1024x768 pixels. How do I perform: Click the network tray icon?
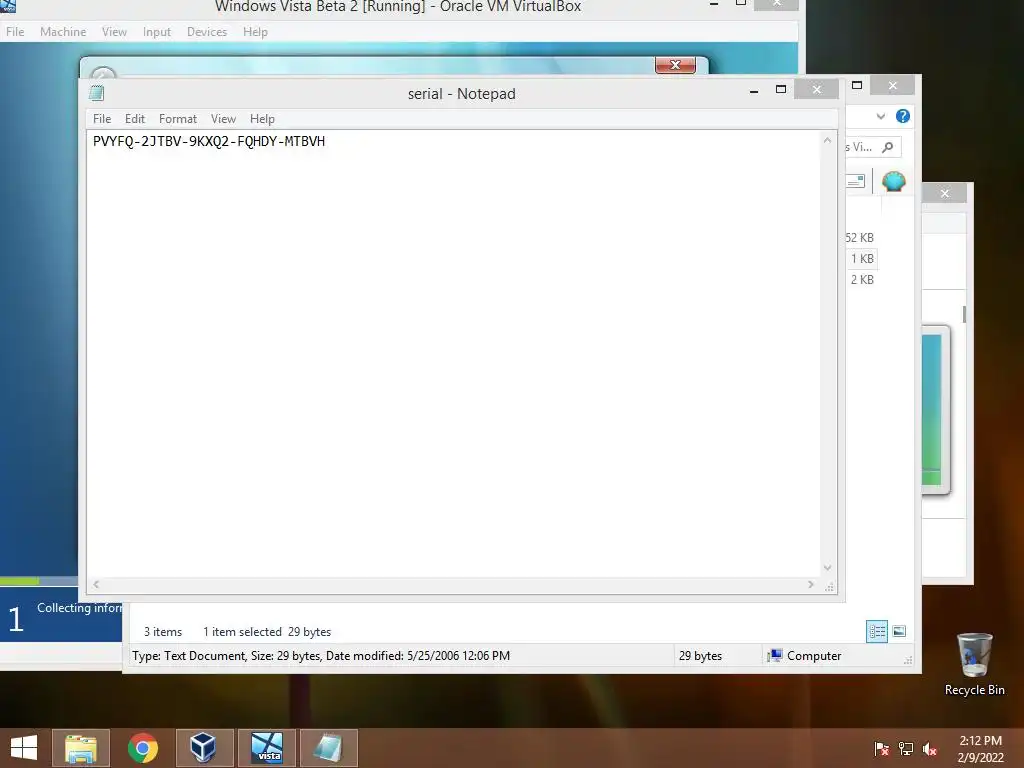906,749
